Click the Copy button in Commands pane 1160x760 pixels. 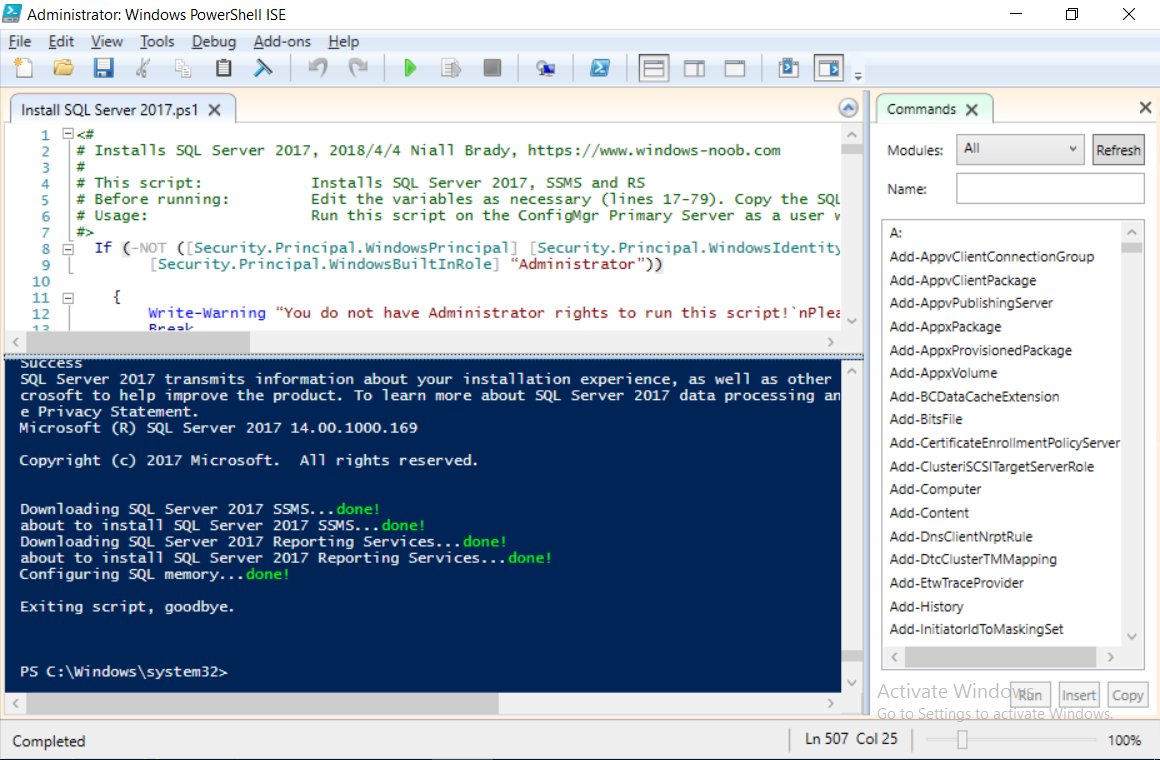click(x=1127, y=695)
